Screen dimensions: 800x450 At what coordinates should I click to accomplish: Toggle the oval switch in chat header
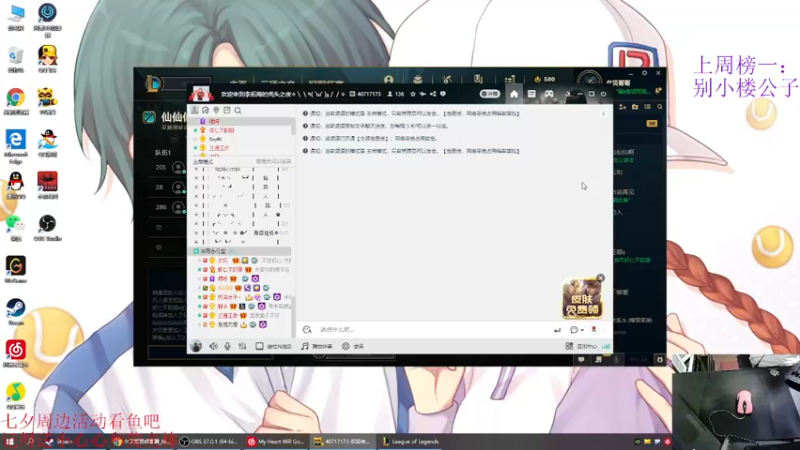pos(489,94)
